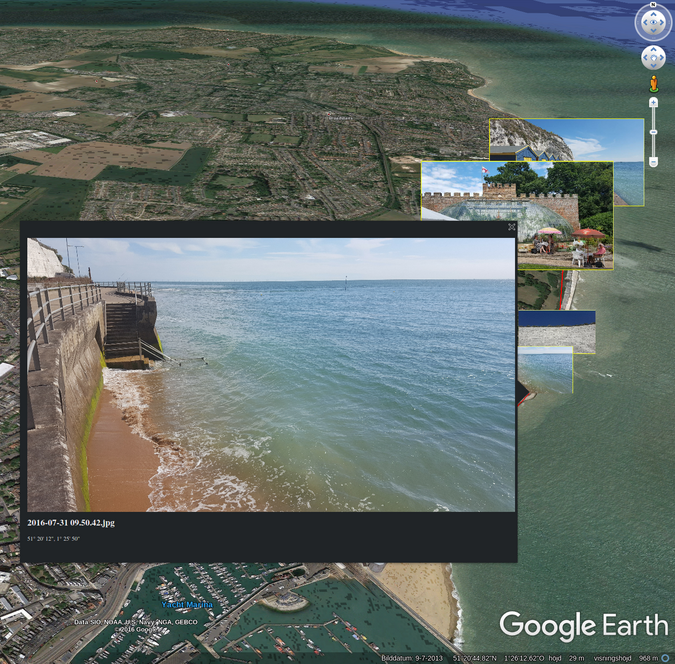This screenshot has width=675, height=664.
Task: Pan map left with move joystick
Action: [x=646, y=58]
